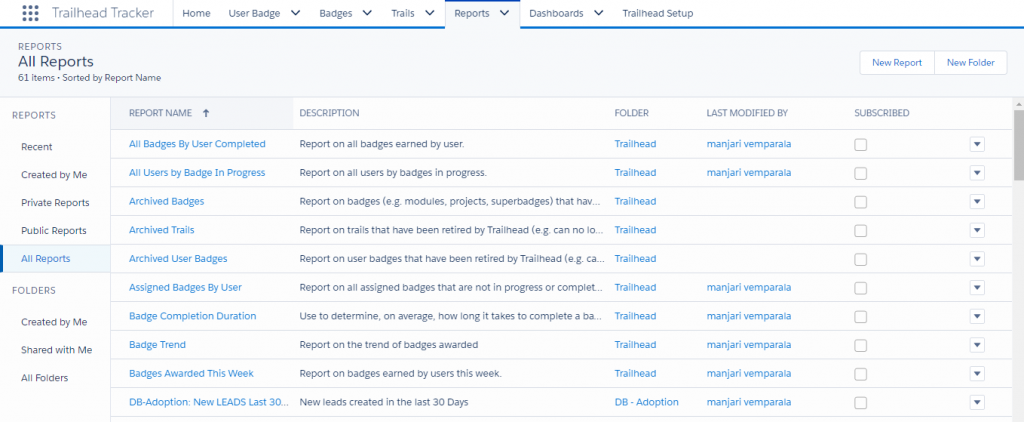The width and height of the screenshot is (1024, 422).
Task: Open row actions menu for Archived Trails
Action: (x=977, y=231)
